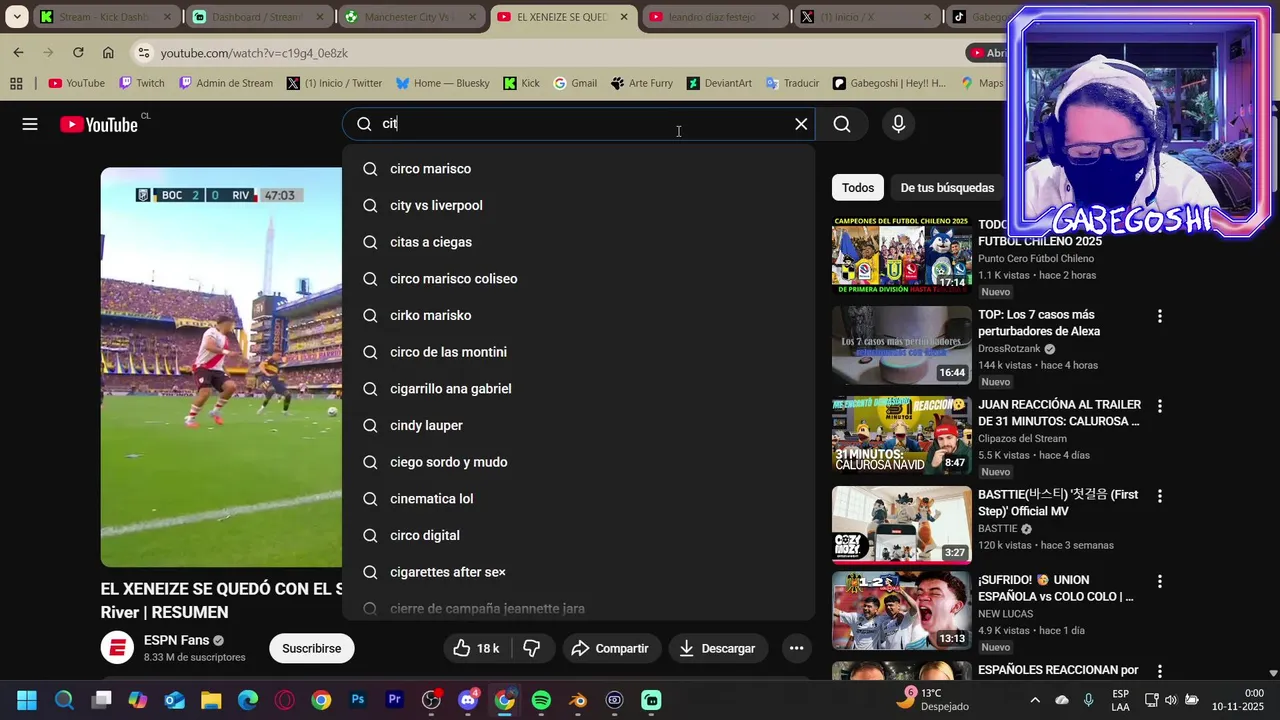Select suggestion 'cigarettes after sex'
This screenshot has width=1280, height=720.
(x=578, y=572)
